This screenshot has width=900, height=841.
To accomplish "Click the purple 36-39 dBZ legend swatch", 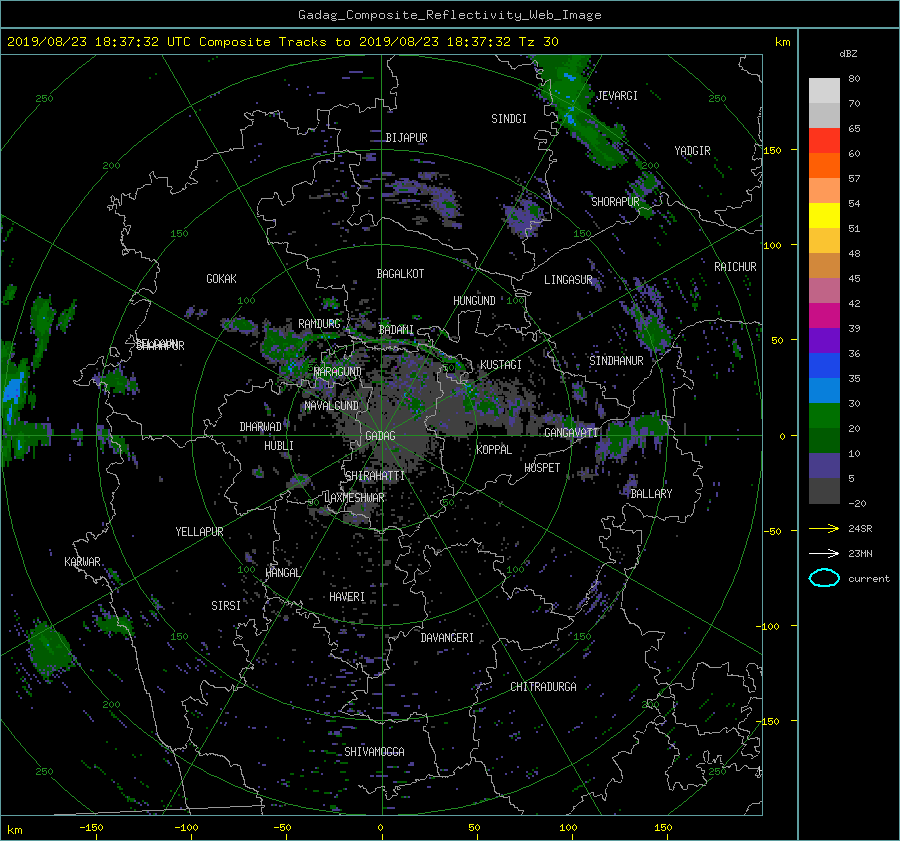I will 824,341.
